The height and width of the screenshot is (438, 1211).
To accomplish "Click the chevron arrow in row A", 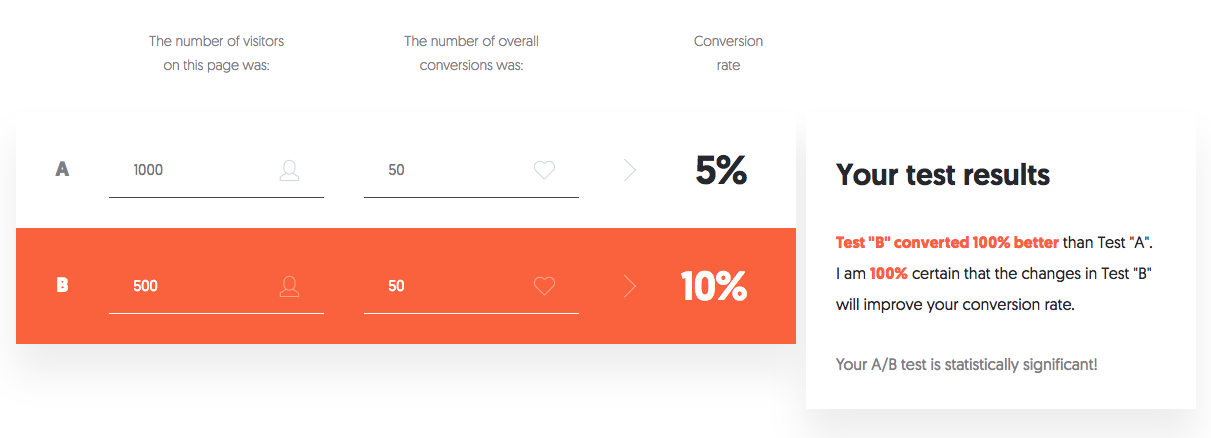I will click(x=630, y=171).
